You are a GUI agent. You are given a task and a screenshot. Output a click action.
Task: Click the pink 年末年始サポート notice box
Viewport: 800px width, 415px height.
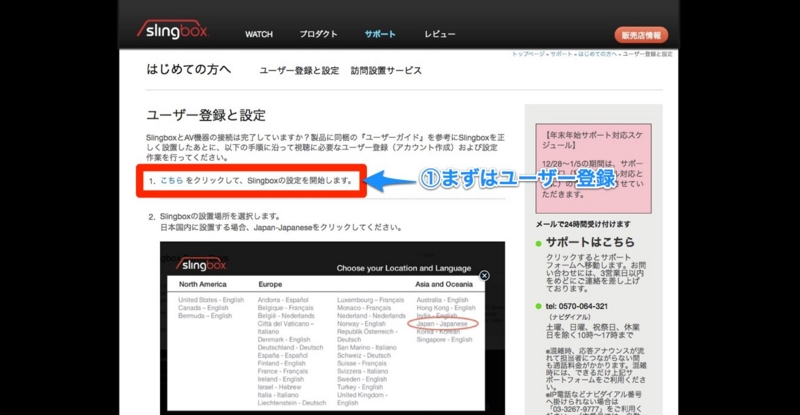click(593, 168)
